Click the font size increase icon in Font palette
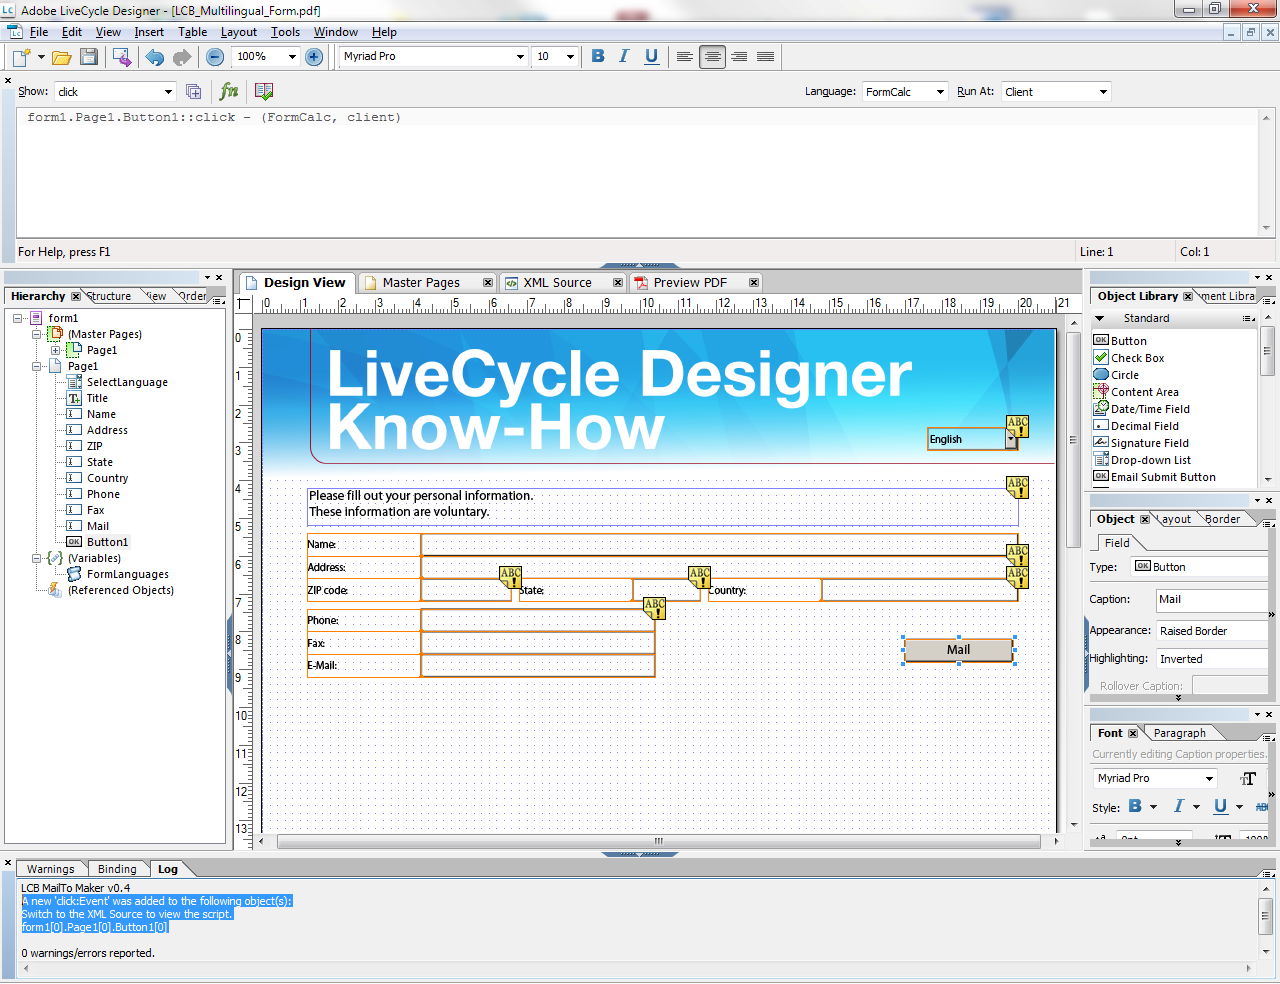1280x984 pixels. [x=1248, y=779]
